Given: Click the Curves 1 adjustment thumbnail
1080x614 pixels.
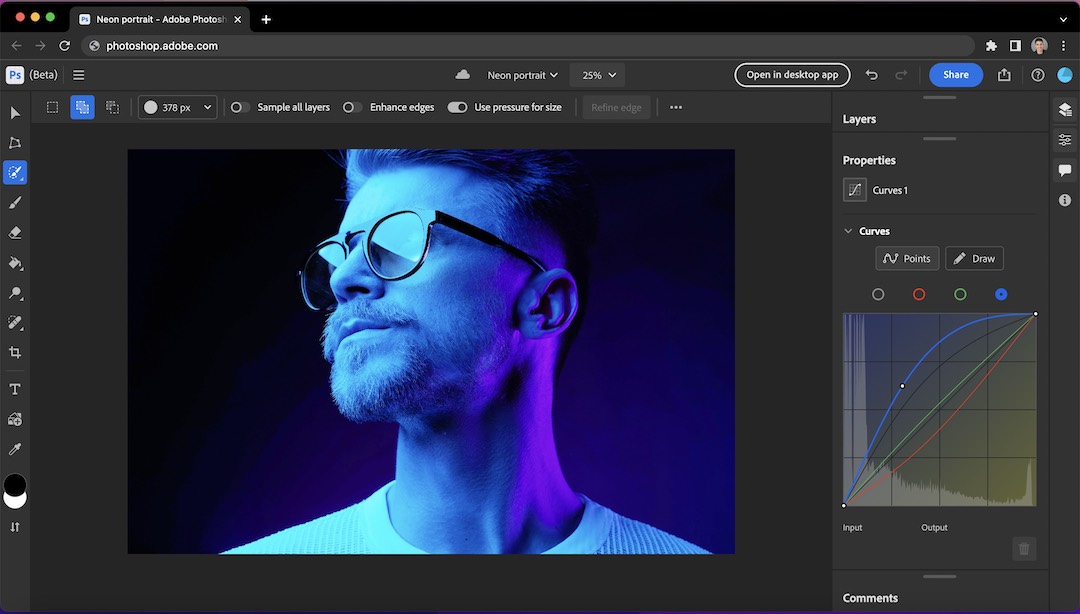Looking at the screenshot, I should (x=855, y=190).
